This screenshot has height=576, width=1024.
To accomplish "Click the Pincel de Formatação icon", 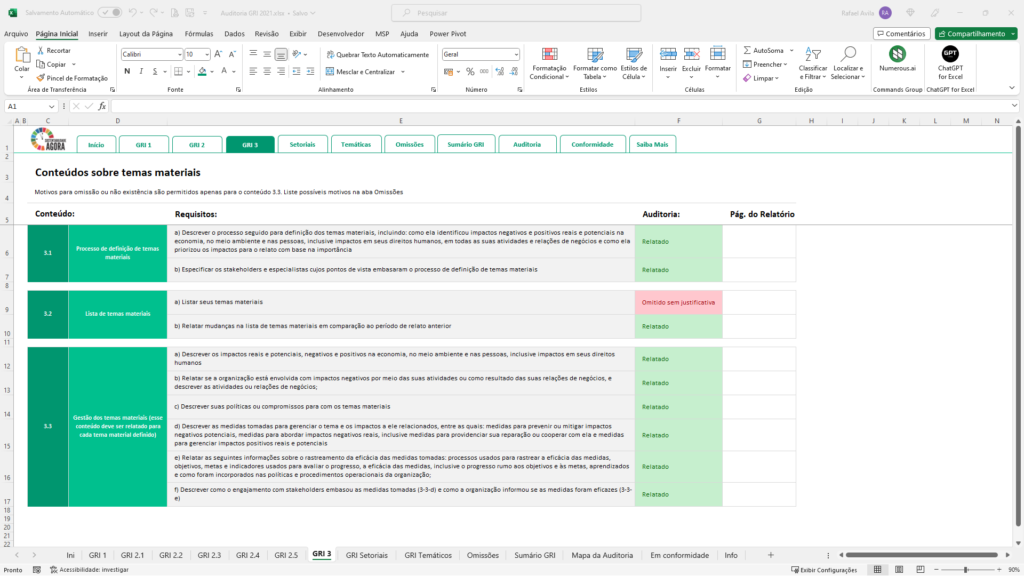I will 40,78.
